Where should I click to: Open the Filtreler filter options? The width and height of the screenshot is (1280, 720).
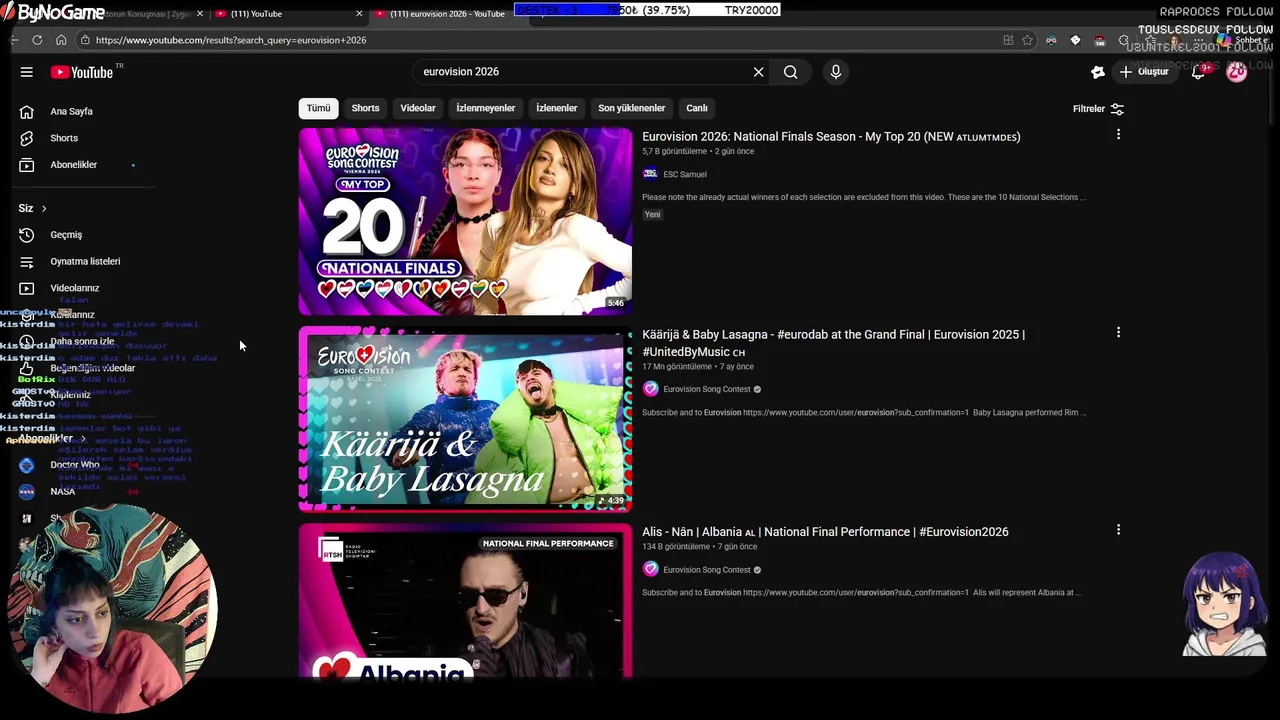[1098, 109]
